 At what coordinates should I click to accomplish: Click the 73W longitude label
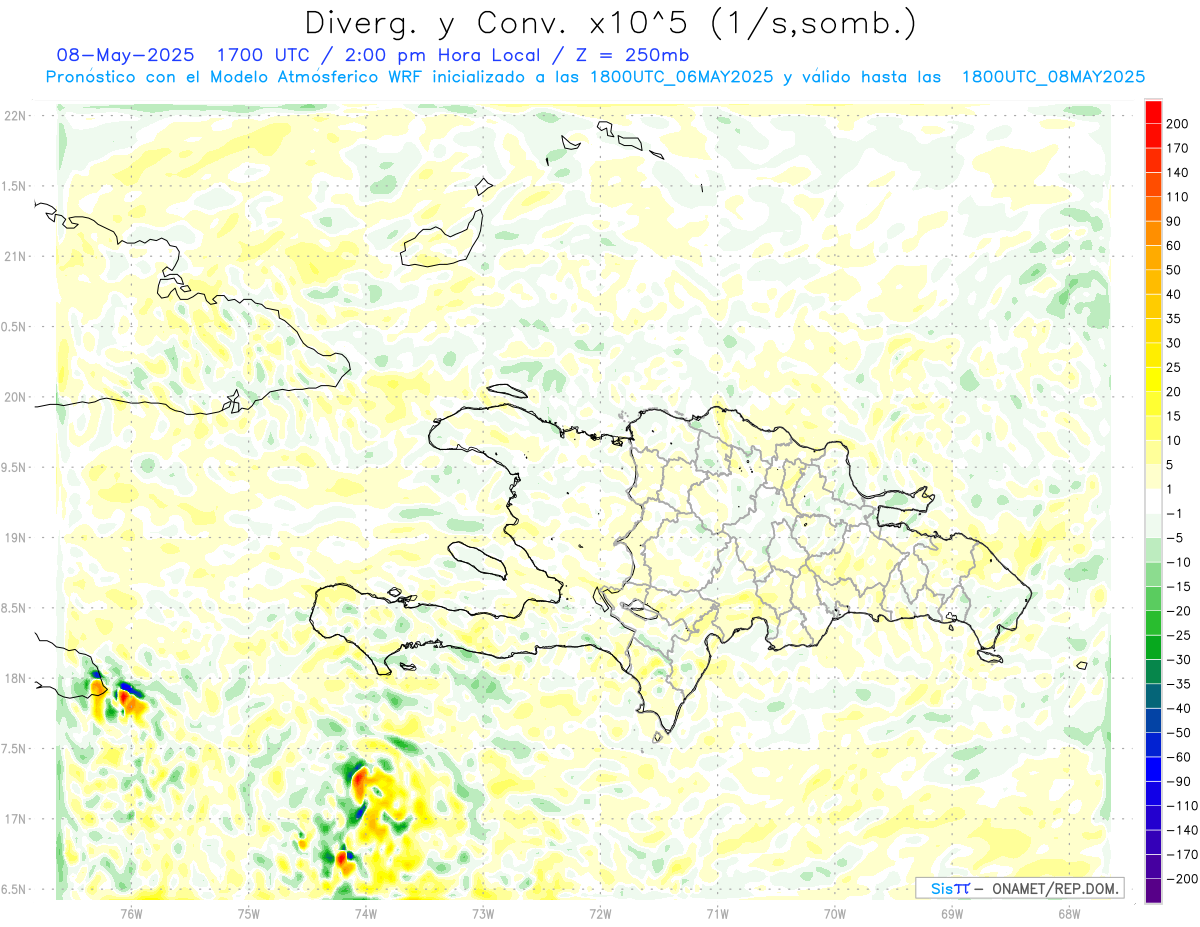point(482,912)
